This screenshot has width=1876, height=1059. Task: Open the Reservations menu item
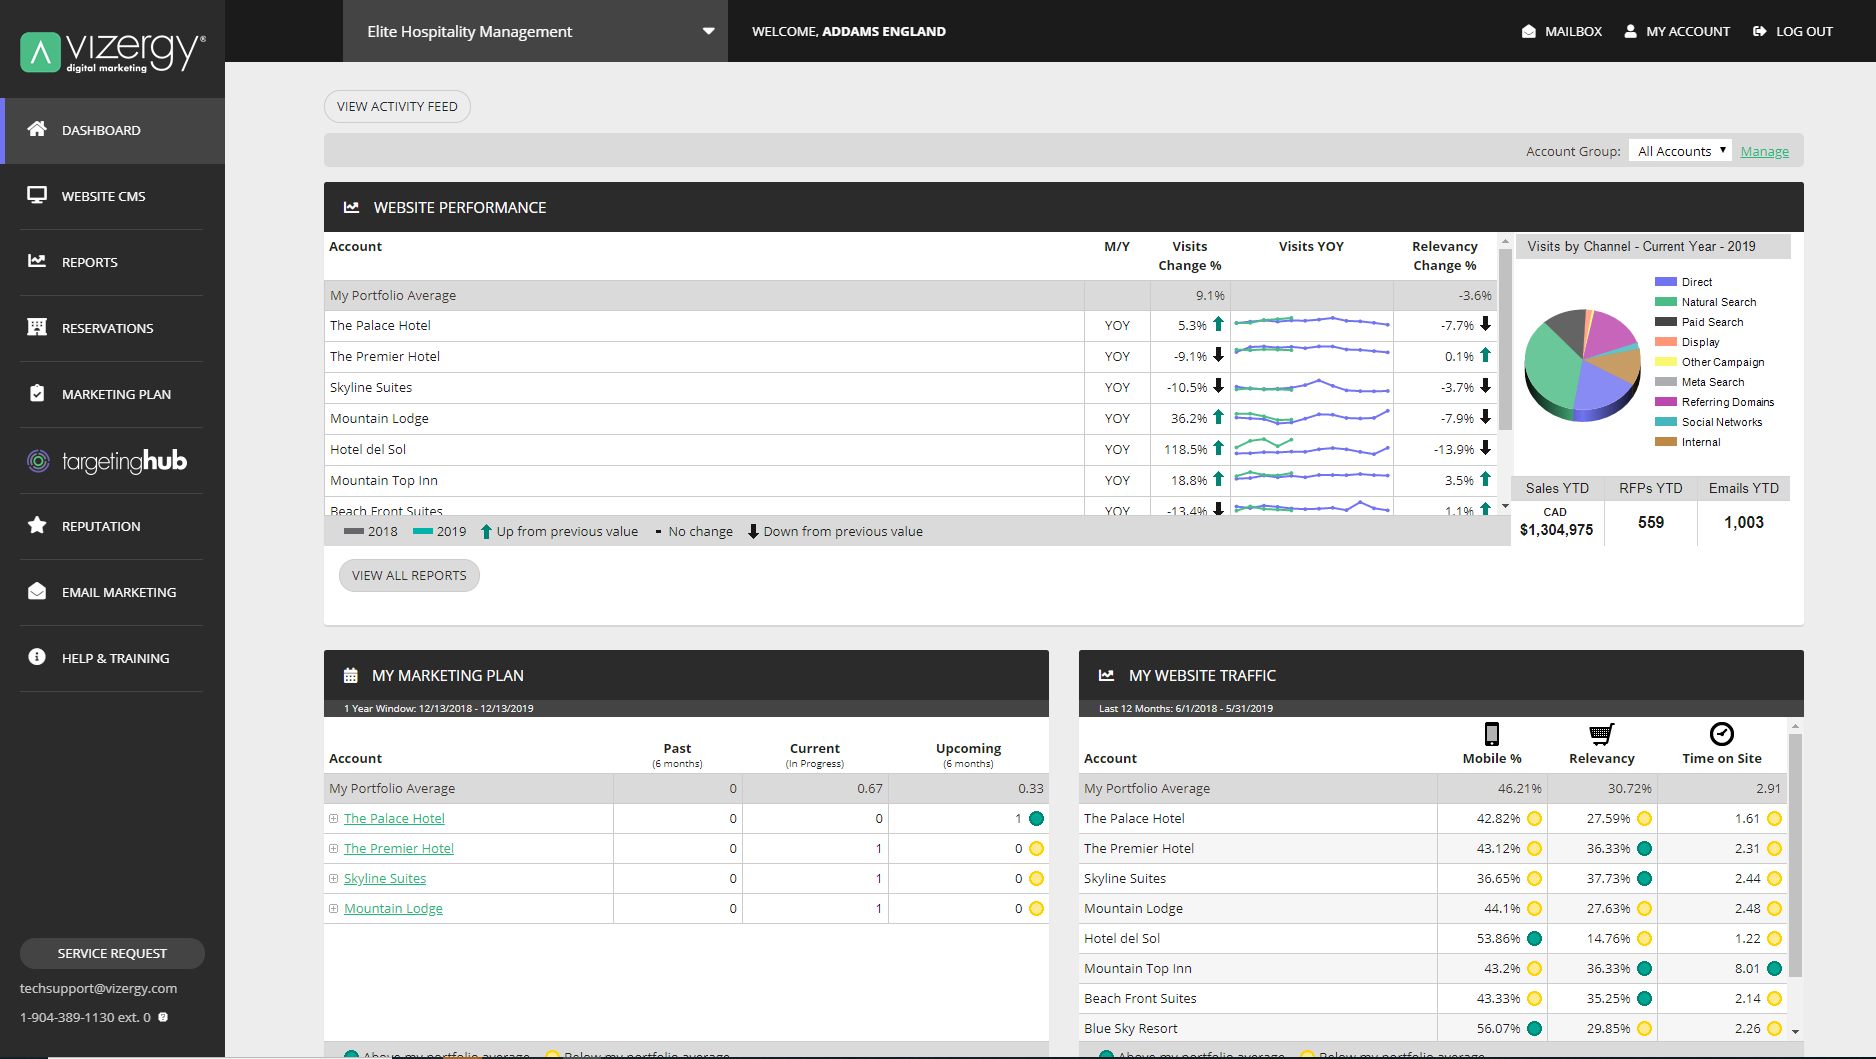(112, 328)
